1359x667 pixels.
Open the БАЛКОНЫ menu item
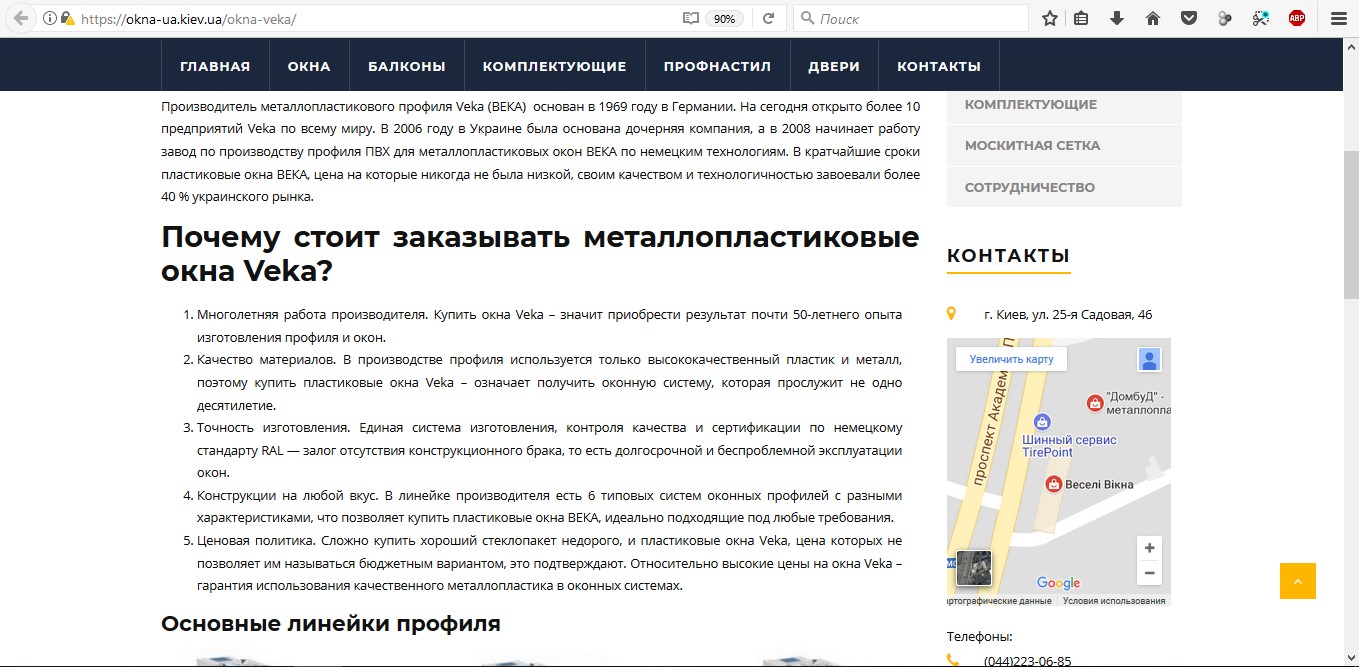point(406,66)
